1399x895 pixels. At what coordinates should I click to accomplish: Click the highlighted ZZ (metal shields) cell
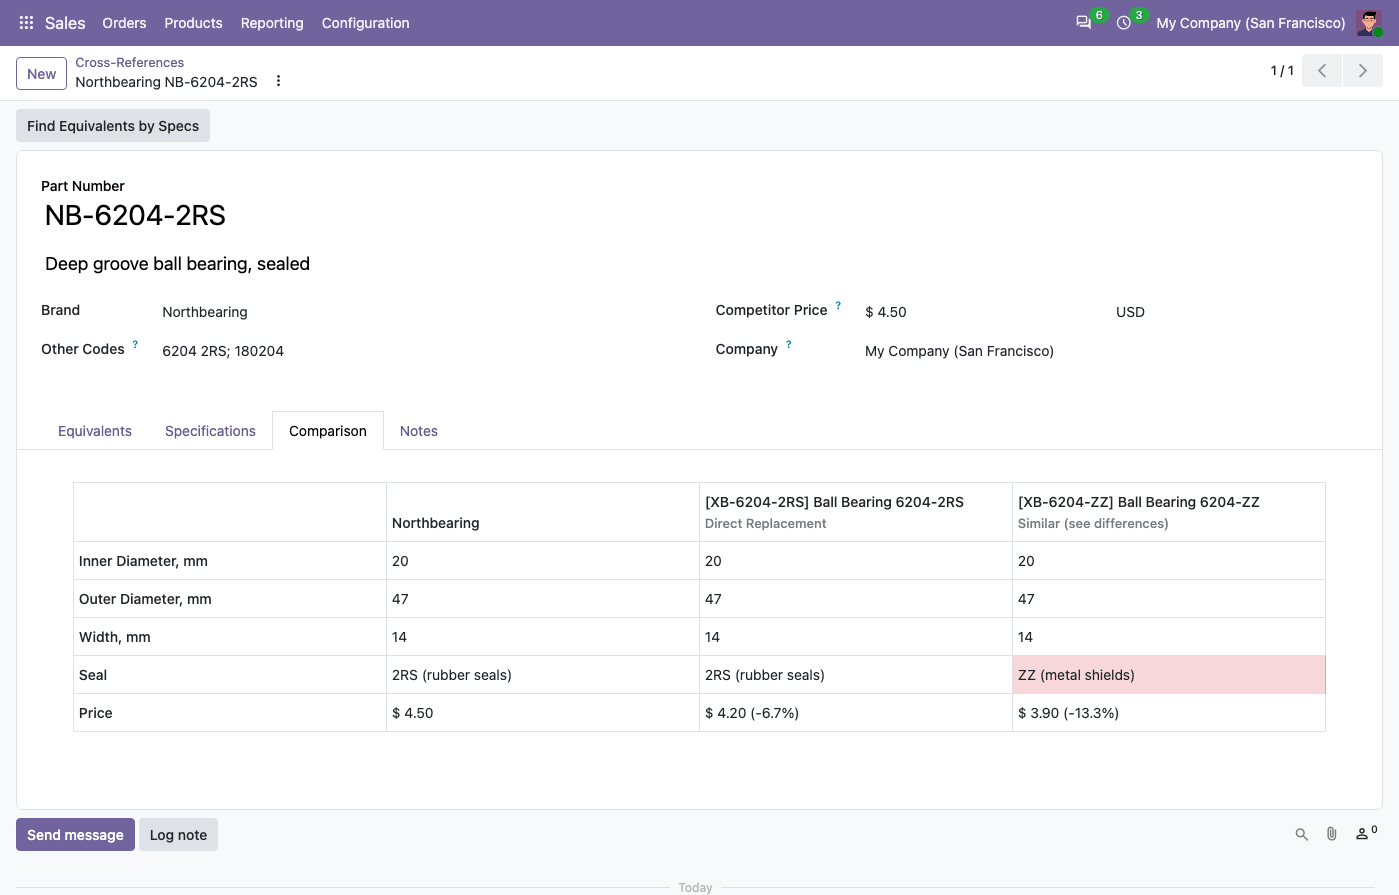1169,675
